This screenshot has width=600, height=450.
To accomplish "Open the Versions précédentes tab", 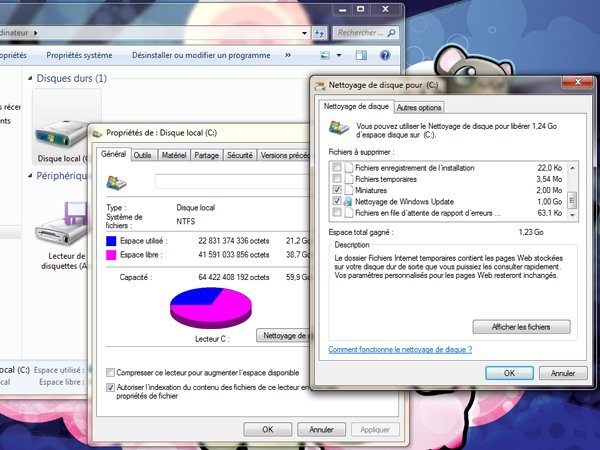I will point(285,155).
